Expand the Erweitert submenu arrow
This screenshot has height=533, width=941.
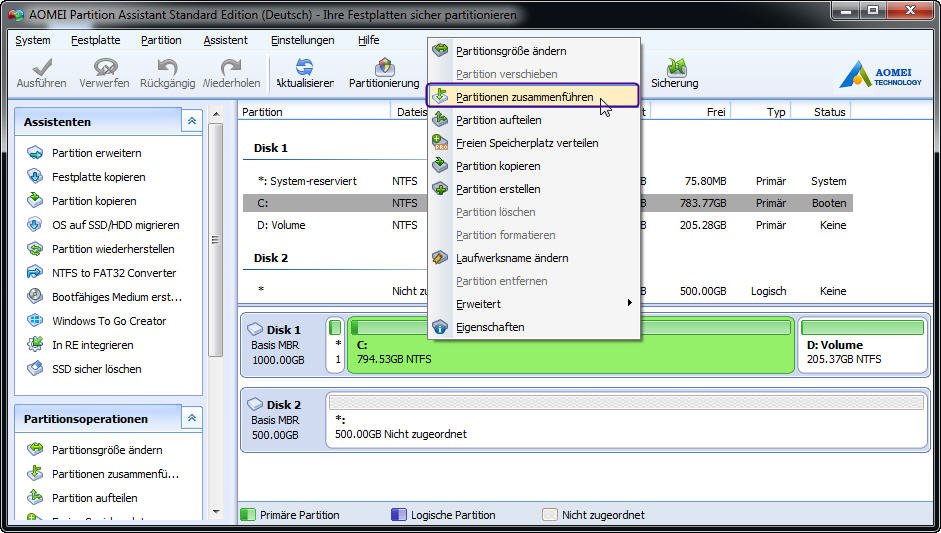click(x=629, y=303)
